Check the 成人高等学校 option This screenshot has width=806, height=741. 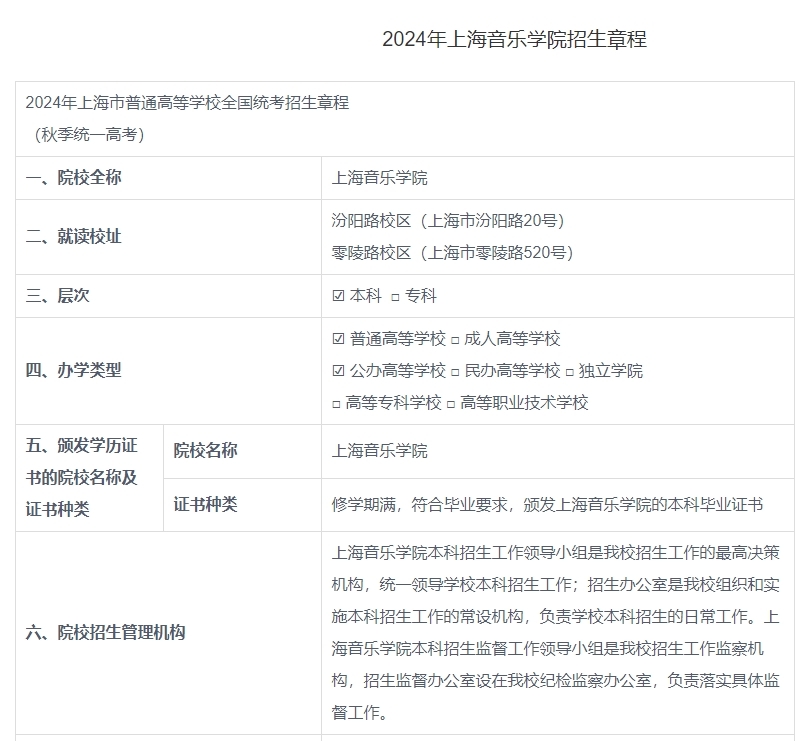tap(455, 339)
